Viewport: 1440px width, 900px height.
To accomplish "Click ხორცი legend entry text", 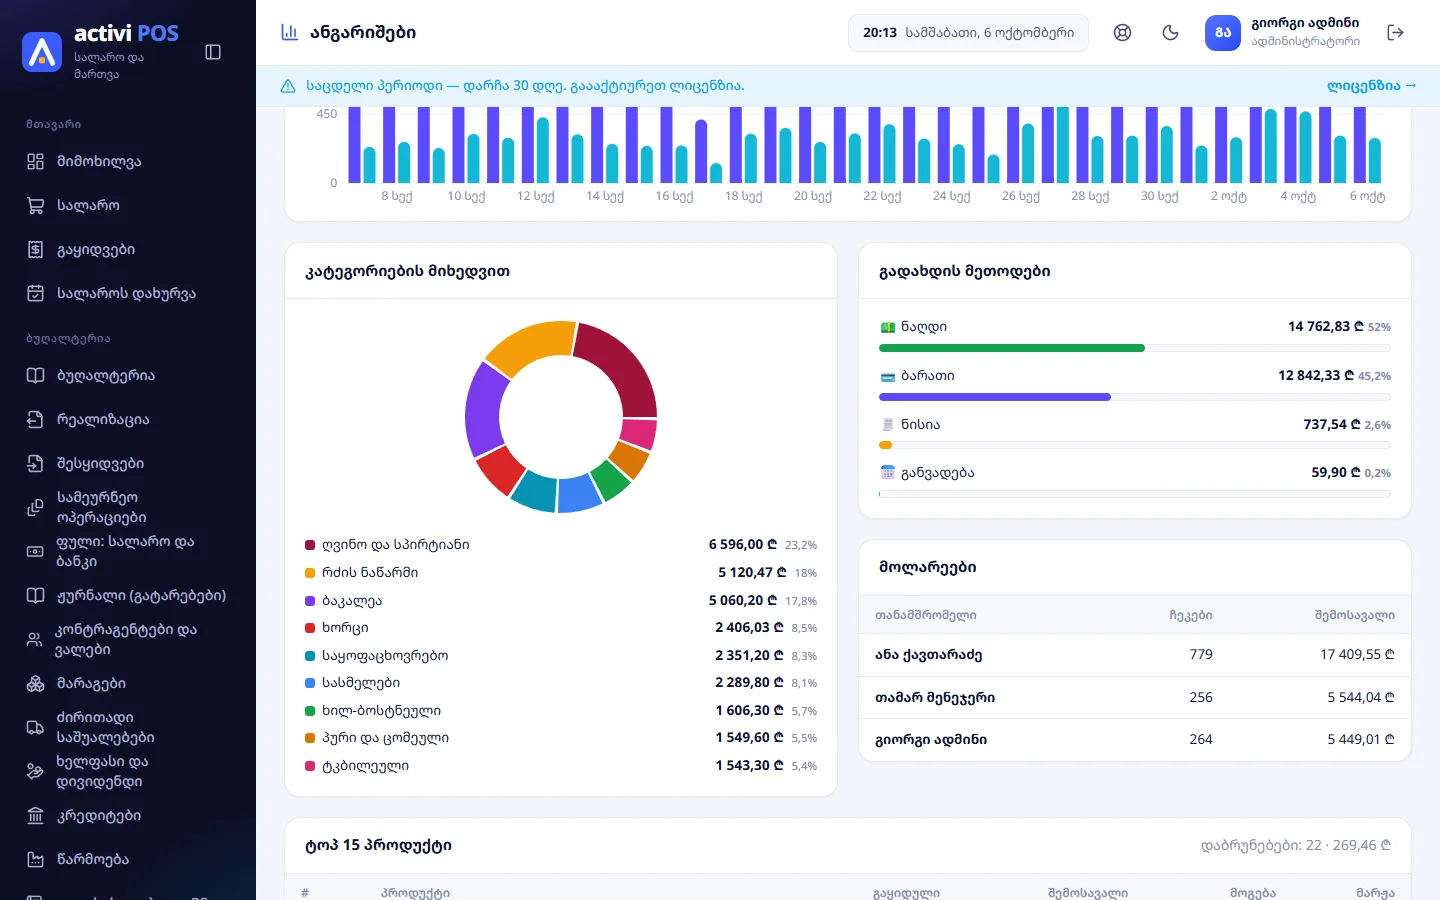I will pos(345,628).
